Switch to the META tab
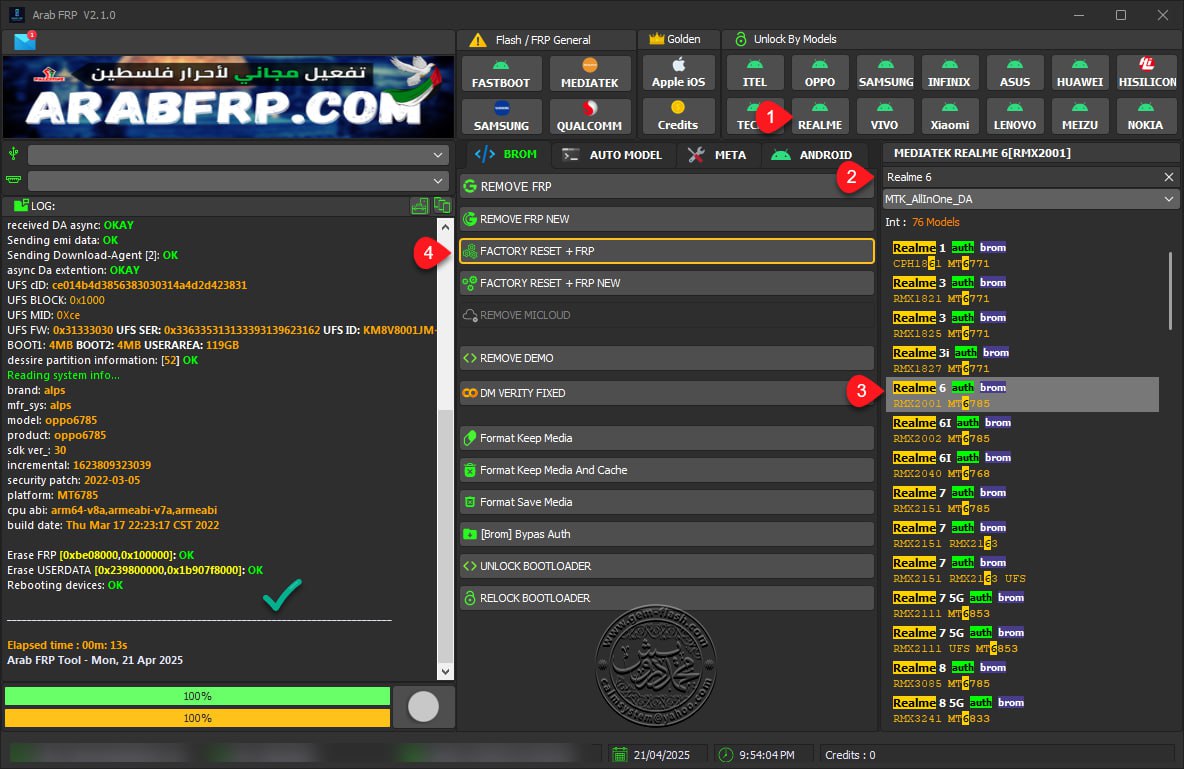The width and height of the screenshot is (1184, 769). point(717,155)
